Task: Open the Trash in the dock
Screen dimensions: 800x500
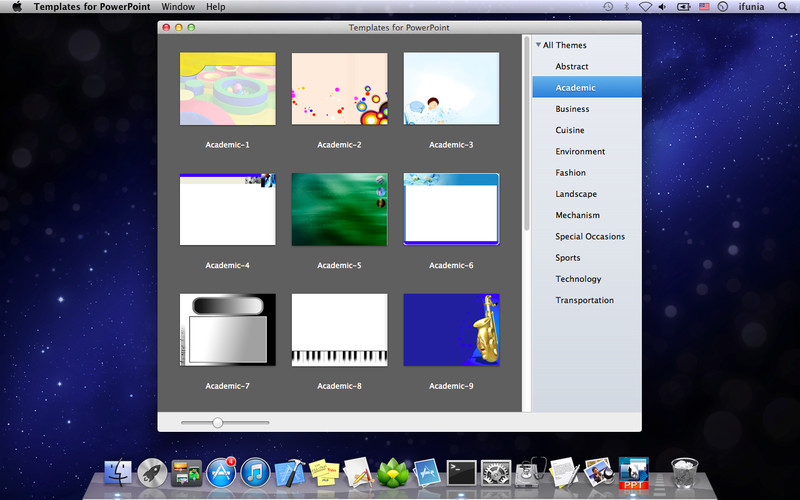Action: (x=684, y=472)
